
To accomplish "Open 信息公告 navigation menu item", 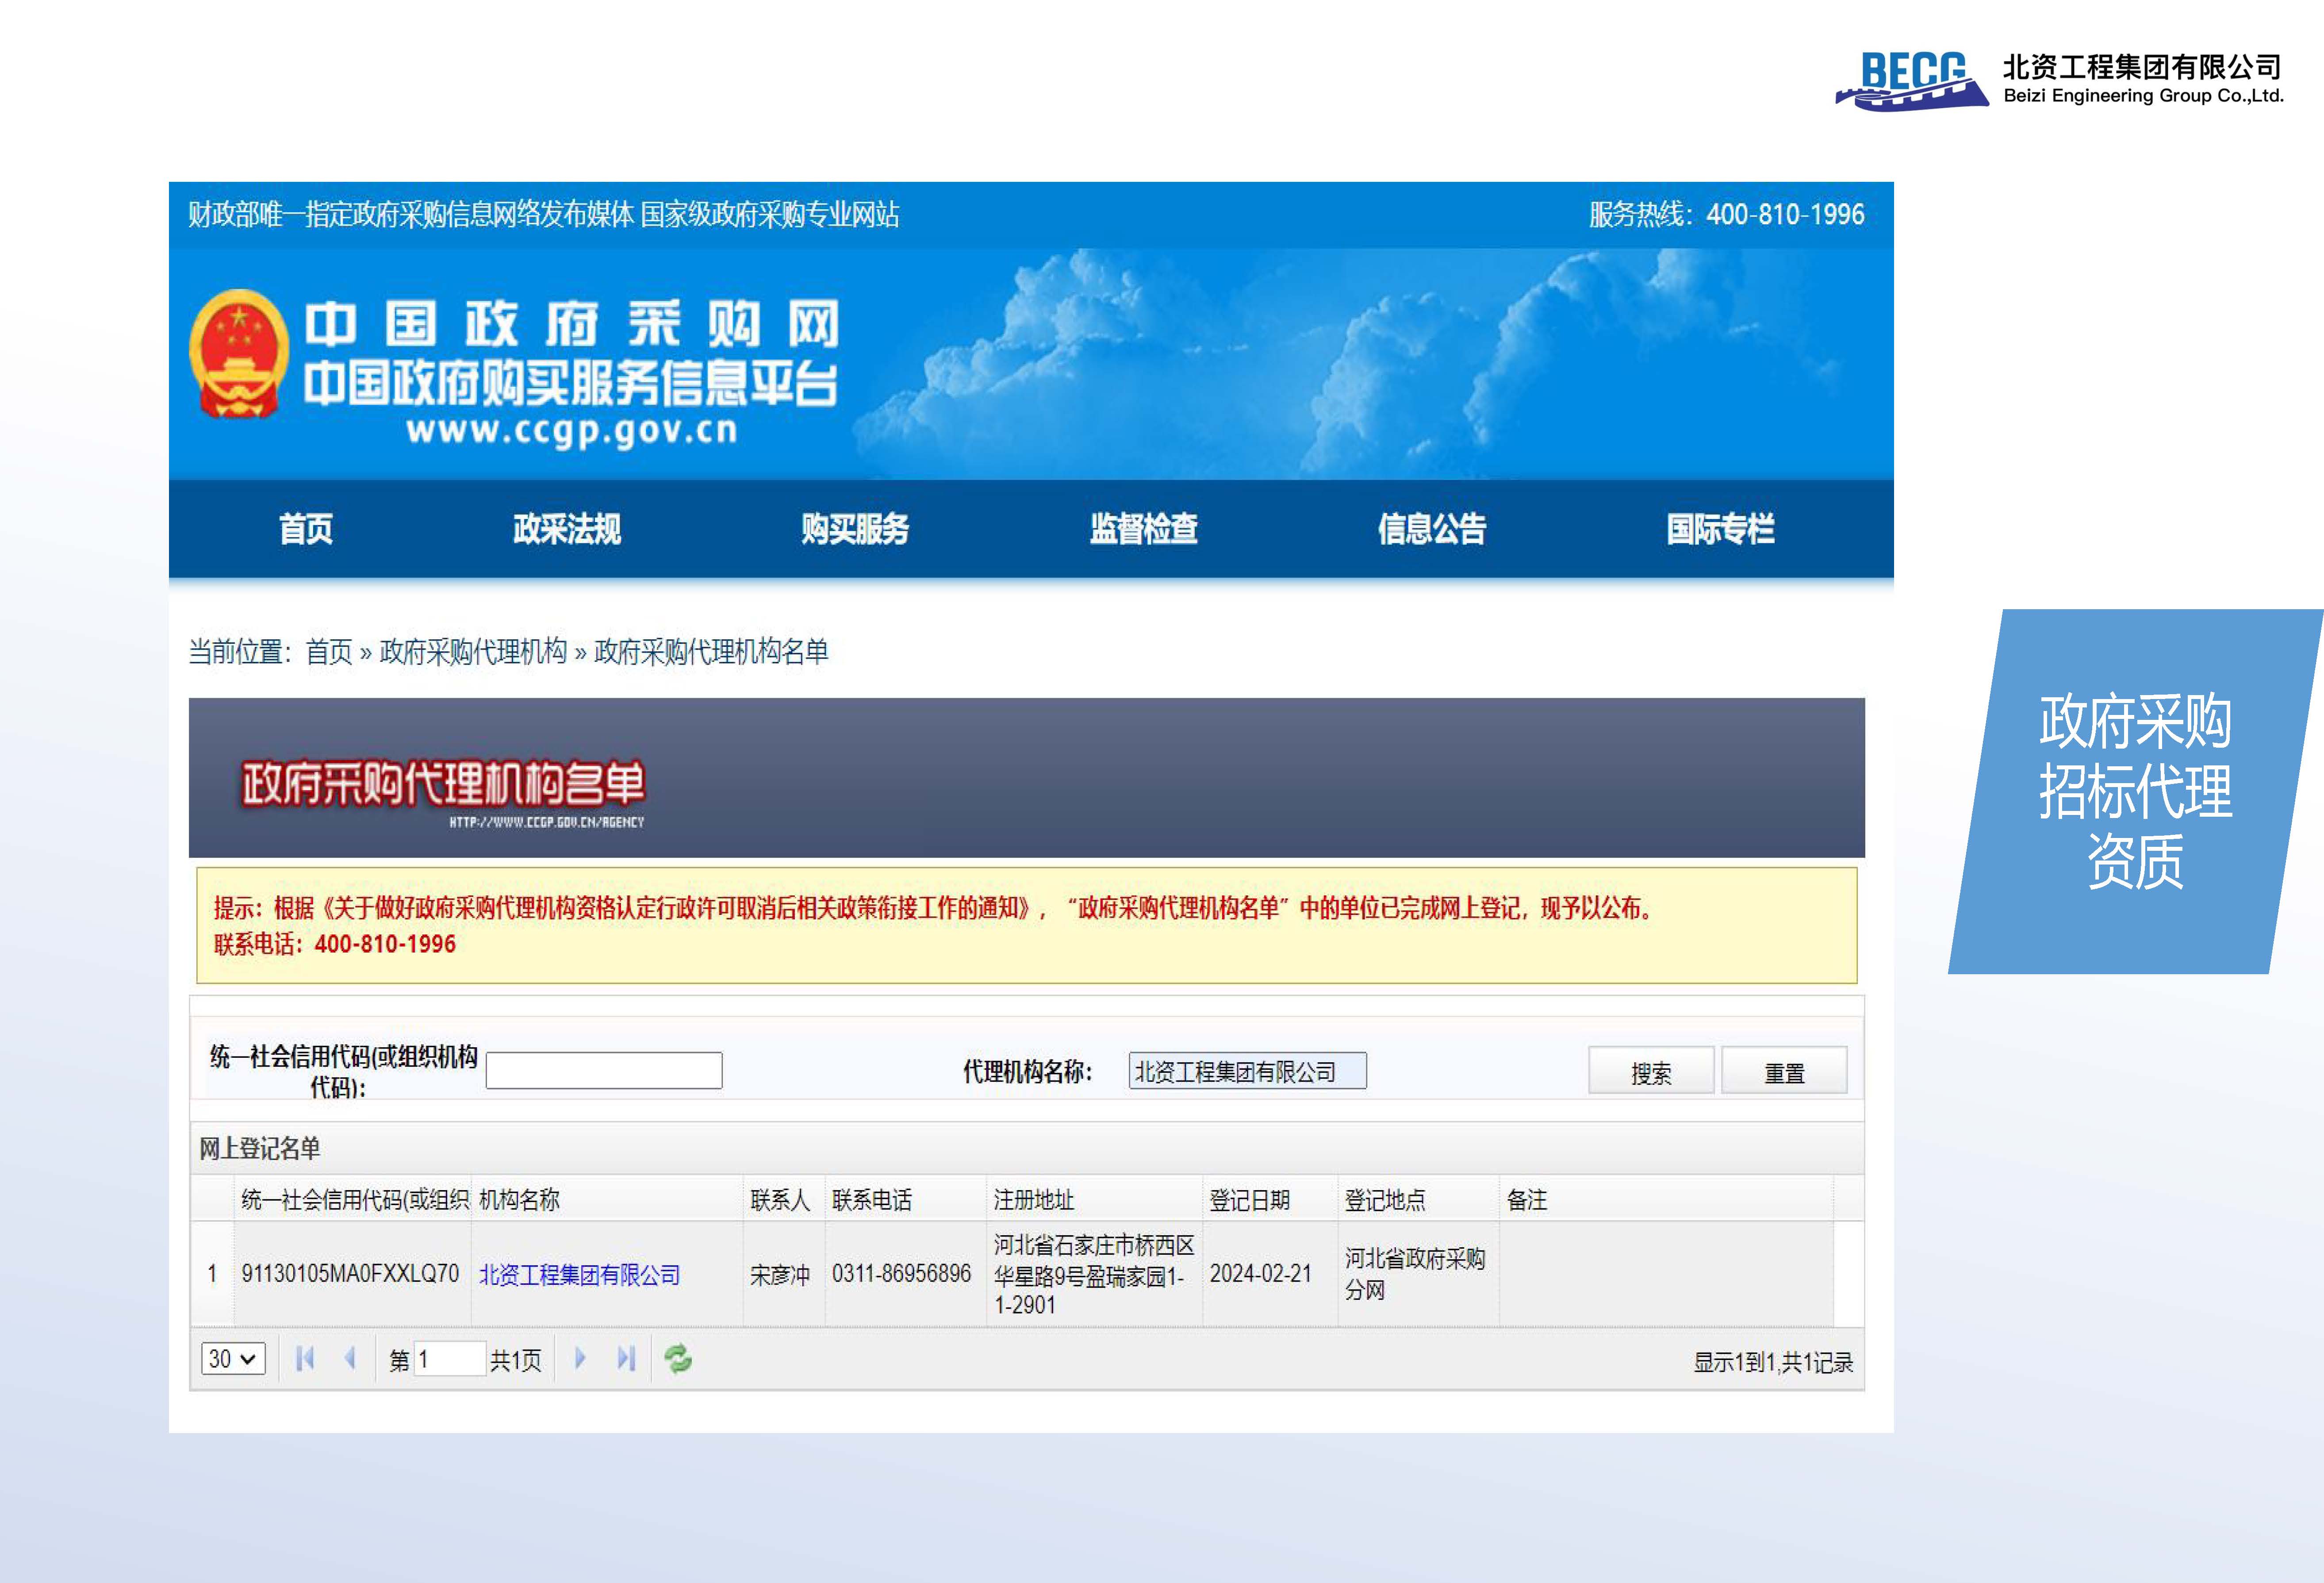I will 1432,529.
